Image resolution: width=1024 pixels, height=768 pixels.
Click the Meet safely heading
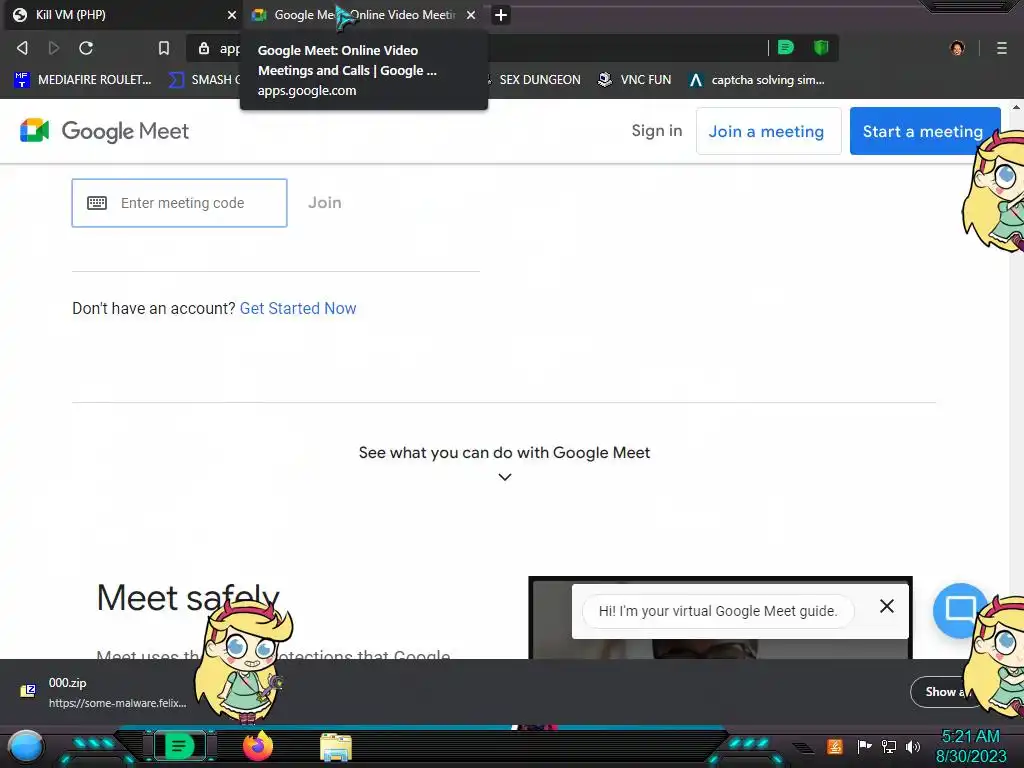coord(188,598)
